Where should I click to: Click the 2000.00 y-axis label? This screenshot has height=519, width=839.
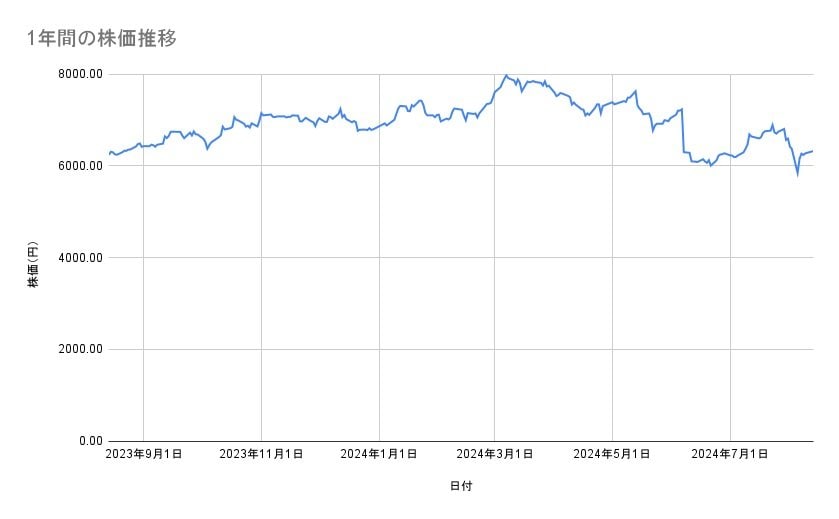click(x=79, y=349)
